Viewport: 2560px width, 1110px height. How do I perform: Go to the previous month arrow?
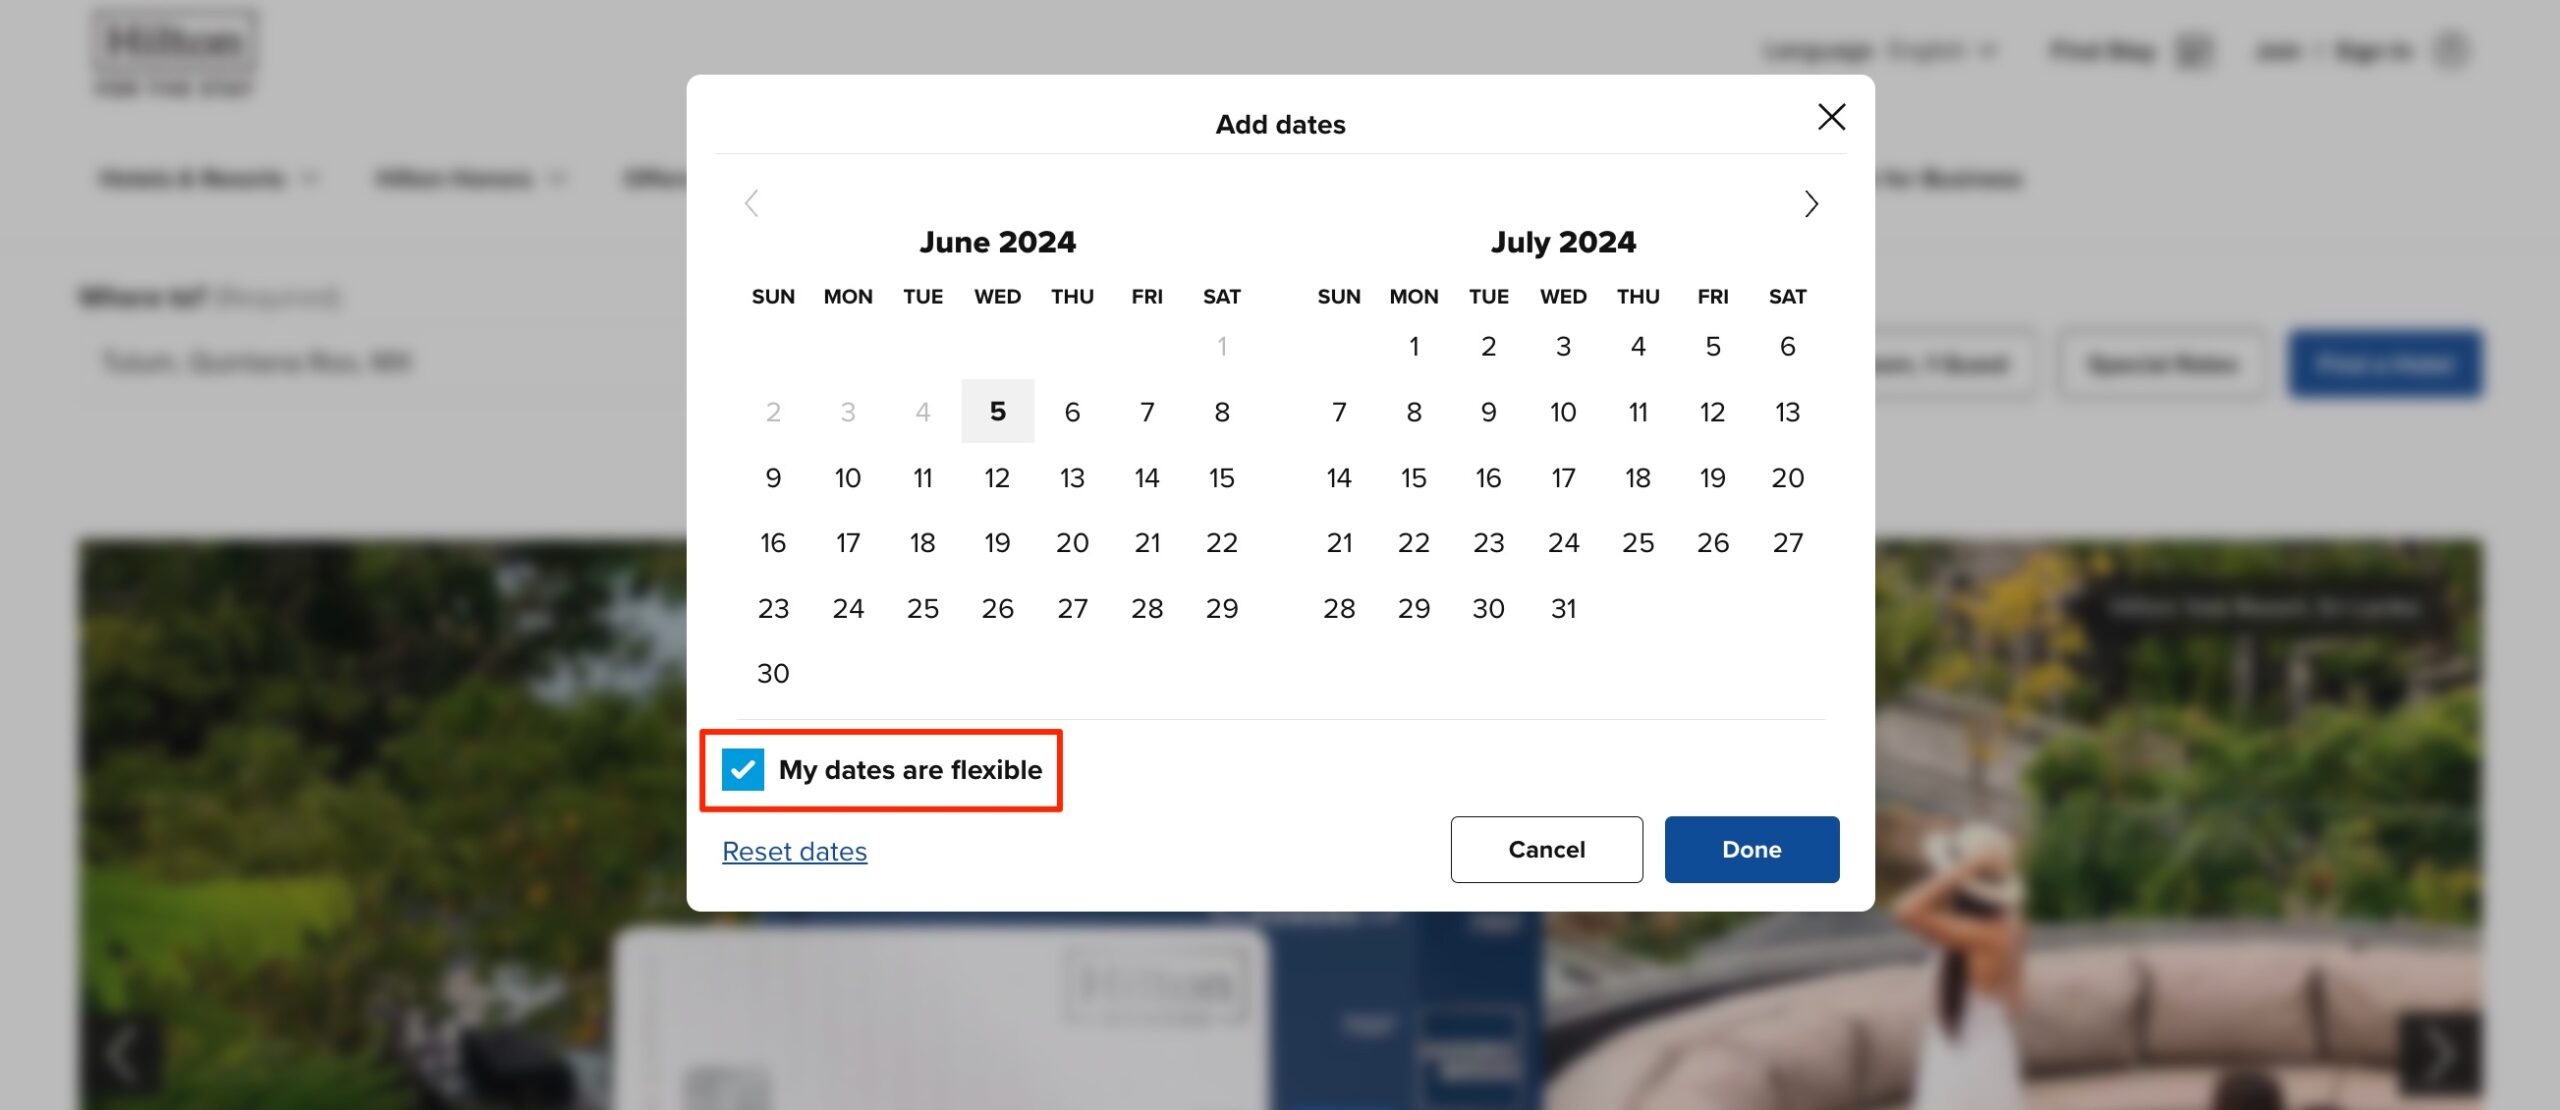[x=752, y=204]
